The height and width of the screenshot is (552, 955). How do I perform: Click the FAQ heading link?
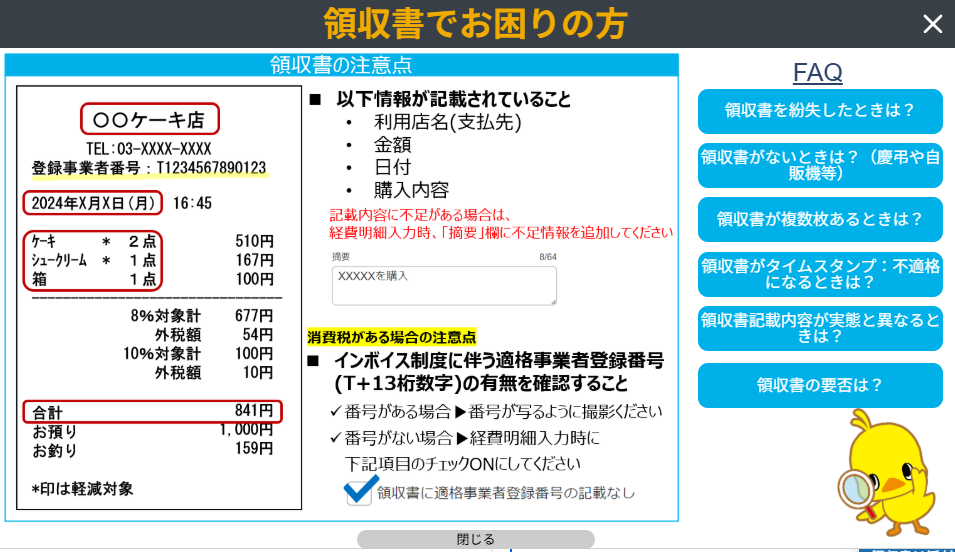click(817, 72)
